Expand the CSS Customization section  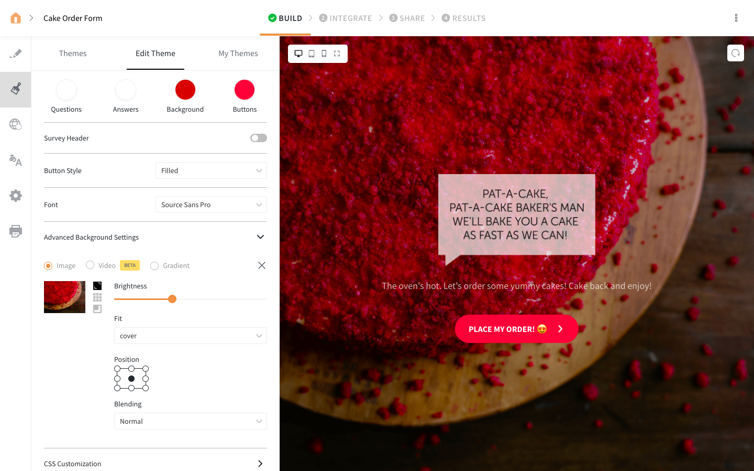click(155, 463)
